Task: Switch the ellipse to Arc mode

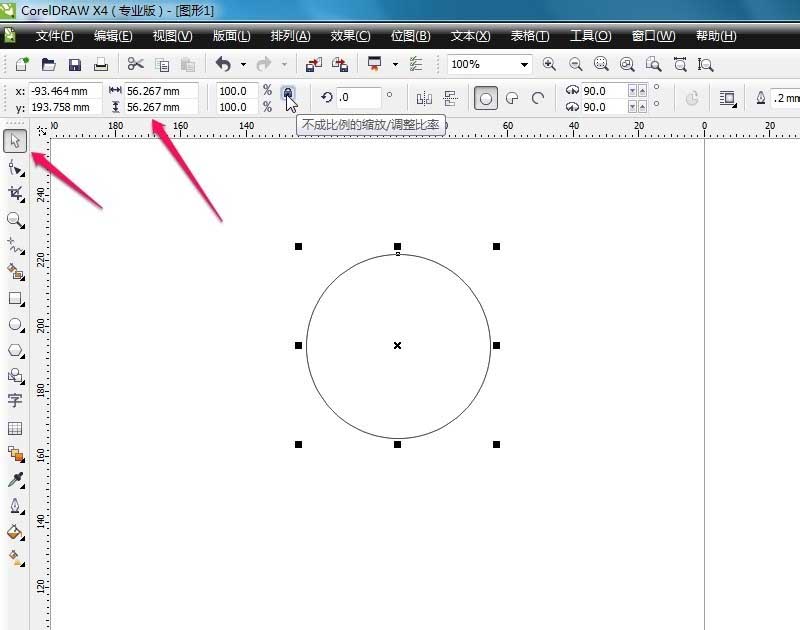Action: pyautogui.click(x=538, y=95)
